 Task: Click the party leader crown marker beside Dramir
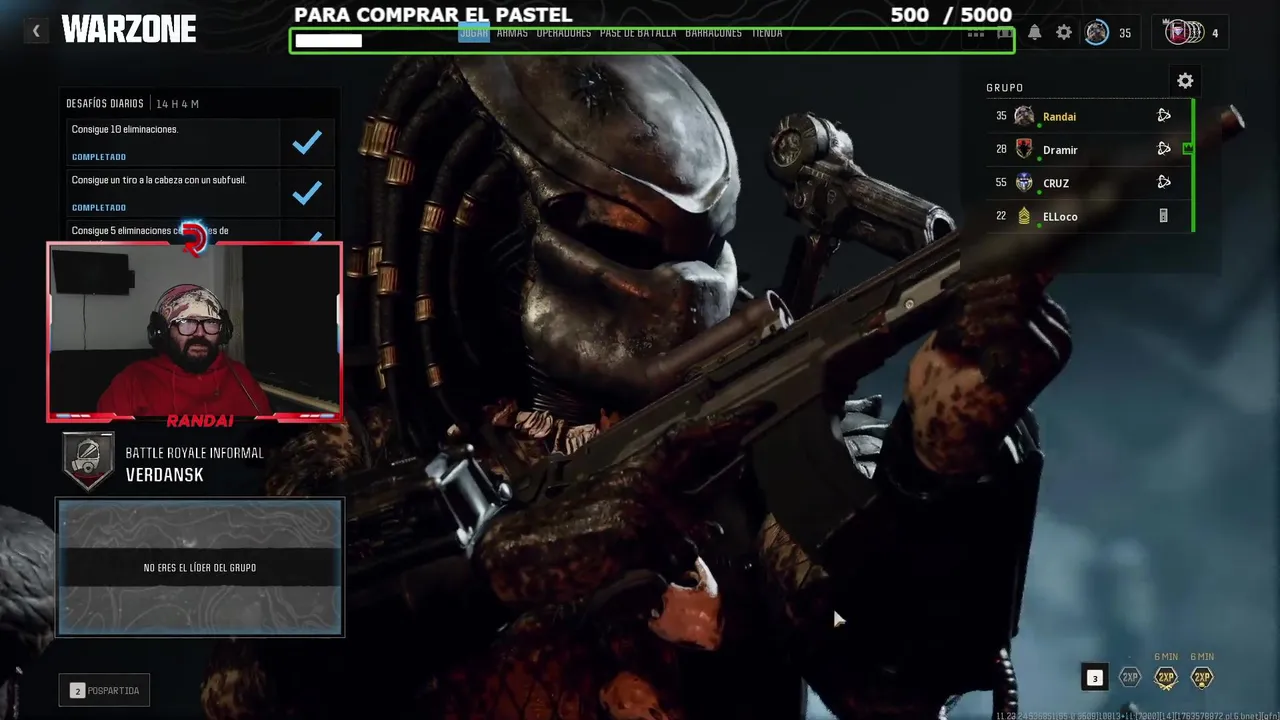click(x=1188, y=149)
